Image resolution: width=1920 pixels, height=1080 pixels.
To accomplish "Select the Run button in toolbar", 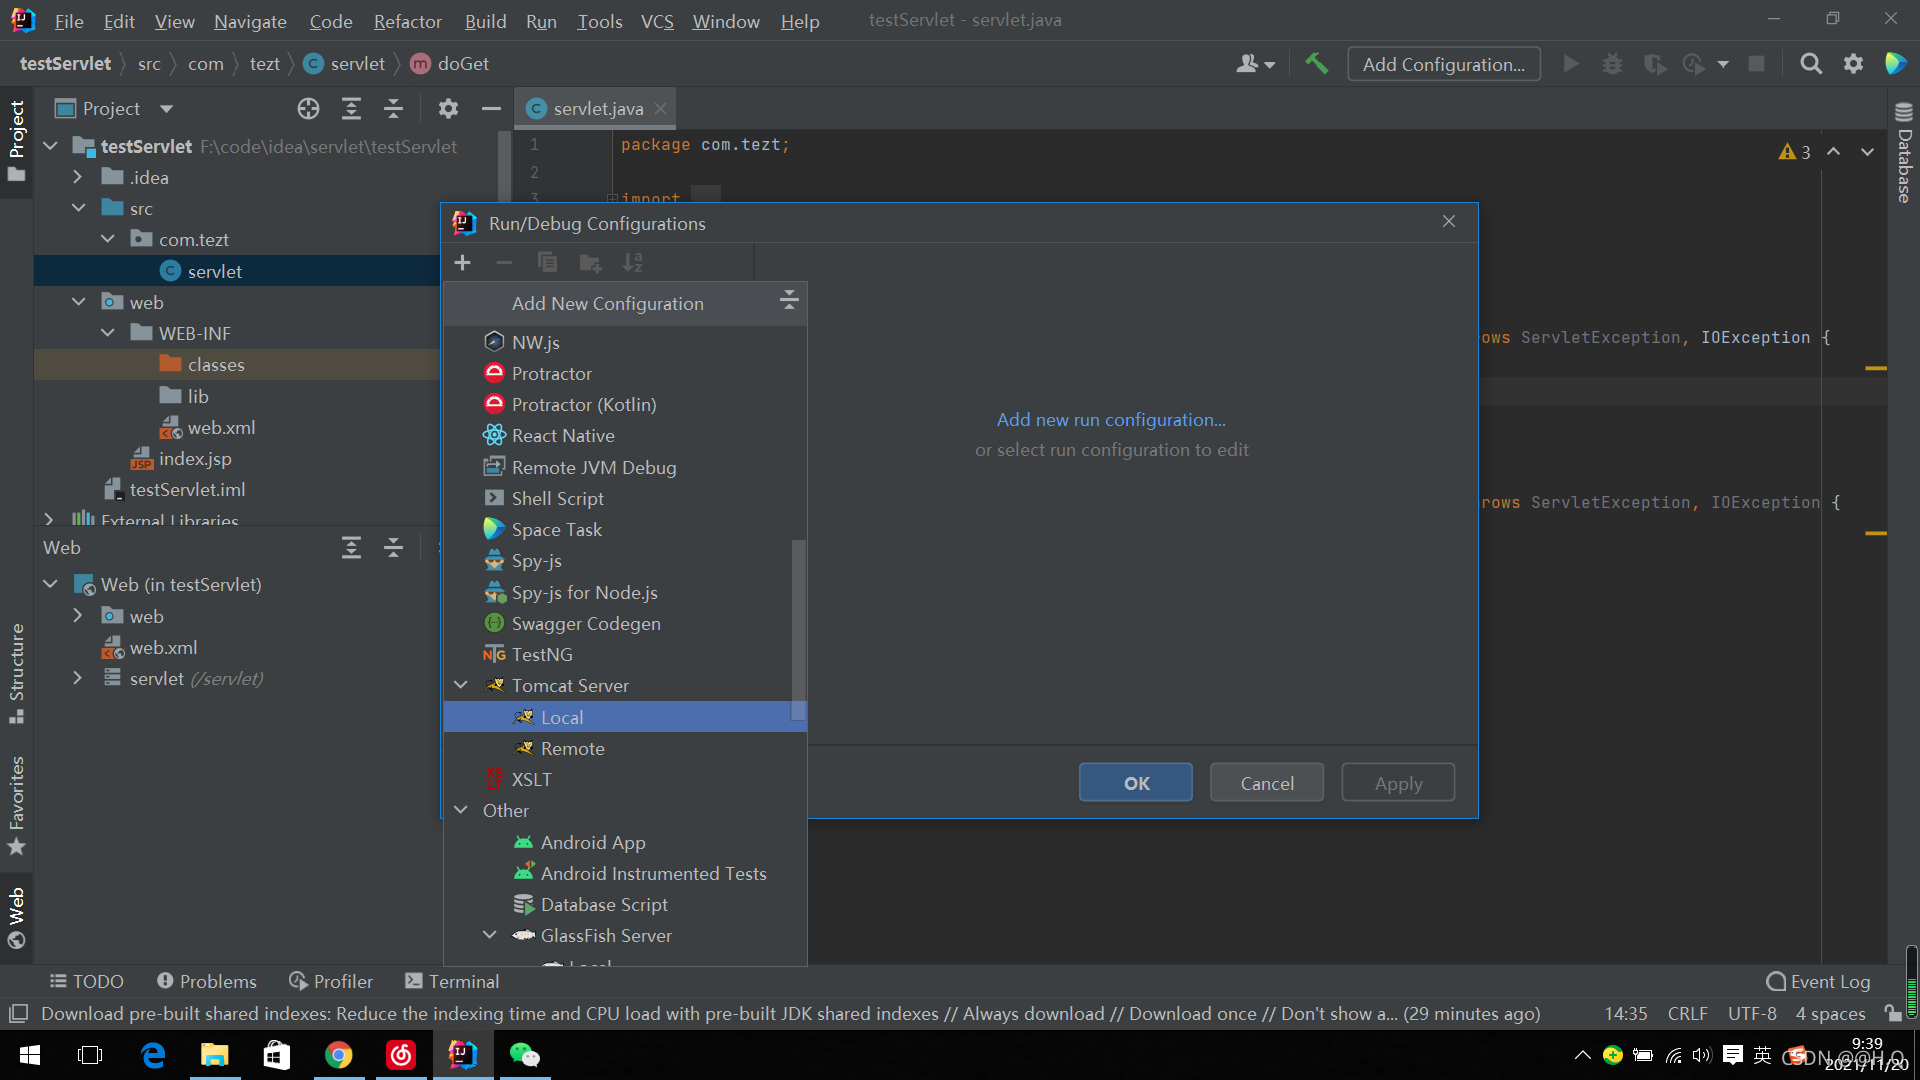I will point(1571,63).
